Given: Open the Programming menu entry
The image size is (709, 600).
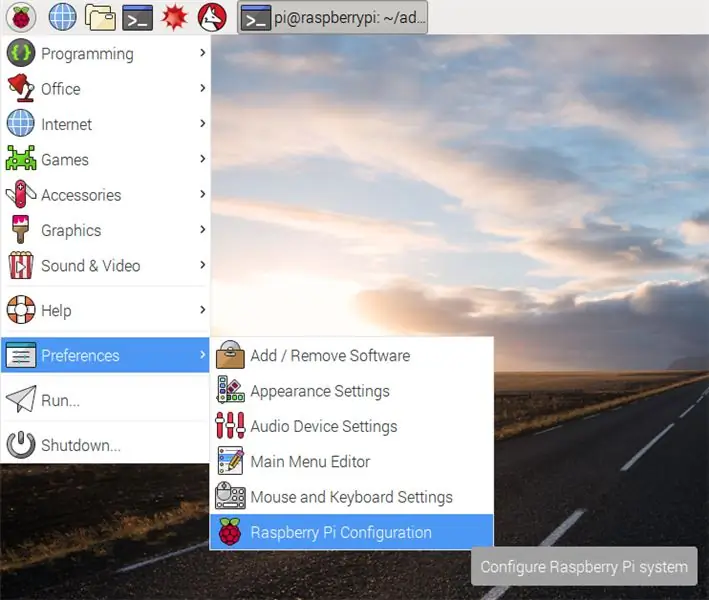Looking at the screenshot, I should point(105,53).
